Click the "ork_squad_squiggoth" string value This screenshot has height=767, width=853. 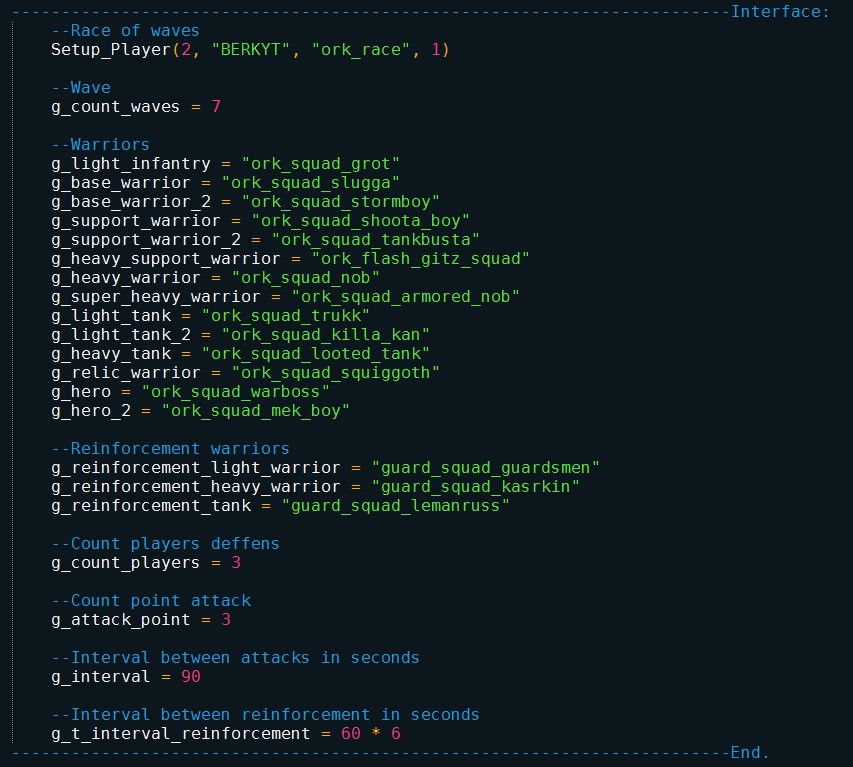tap(335, 373)
